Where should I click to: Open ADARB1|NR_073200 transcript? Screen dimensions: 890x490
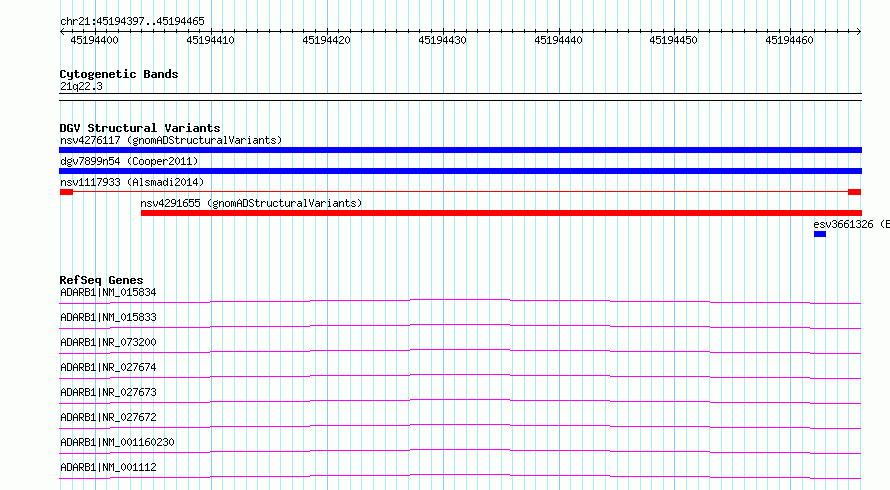click(108, 342)
